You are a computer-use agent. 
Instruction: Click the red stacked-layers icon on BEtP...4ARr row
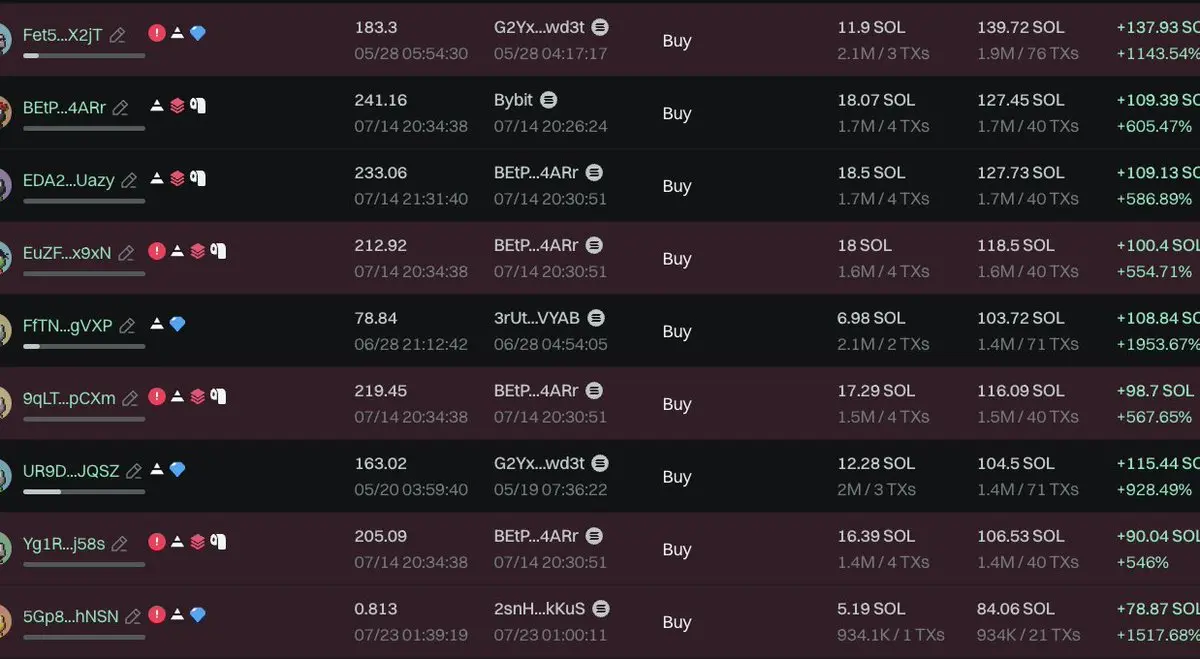point(177,106)
